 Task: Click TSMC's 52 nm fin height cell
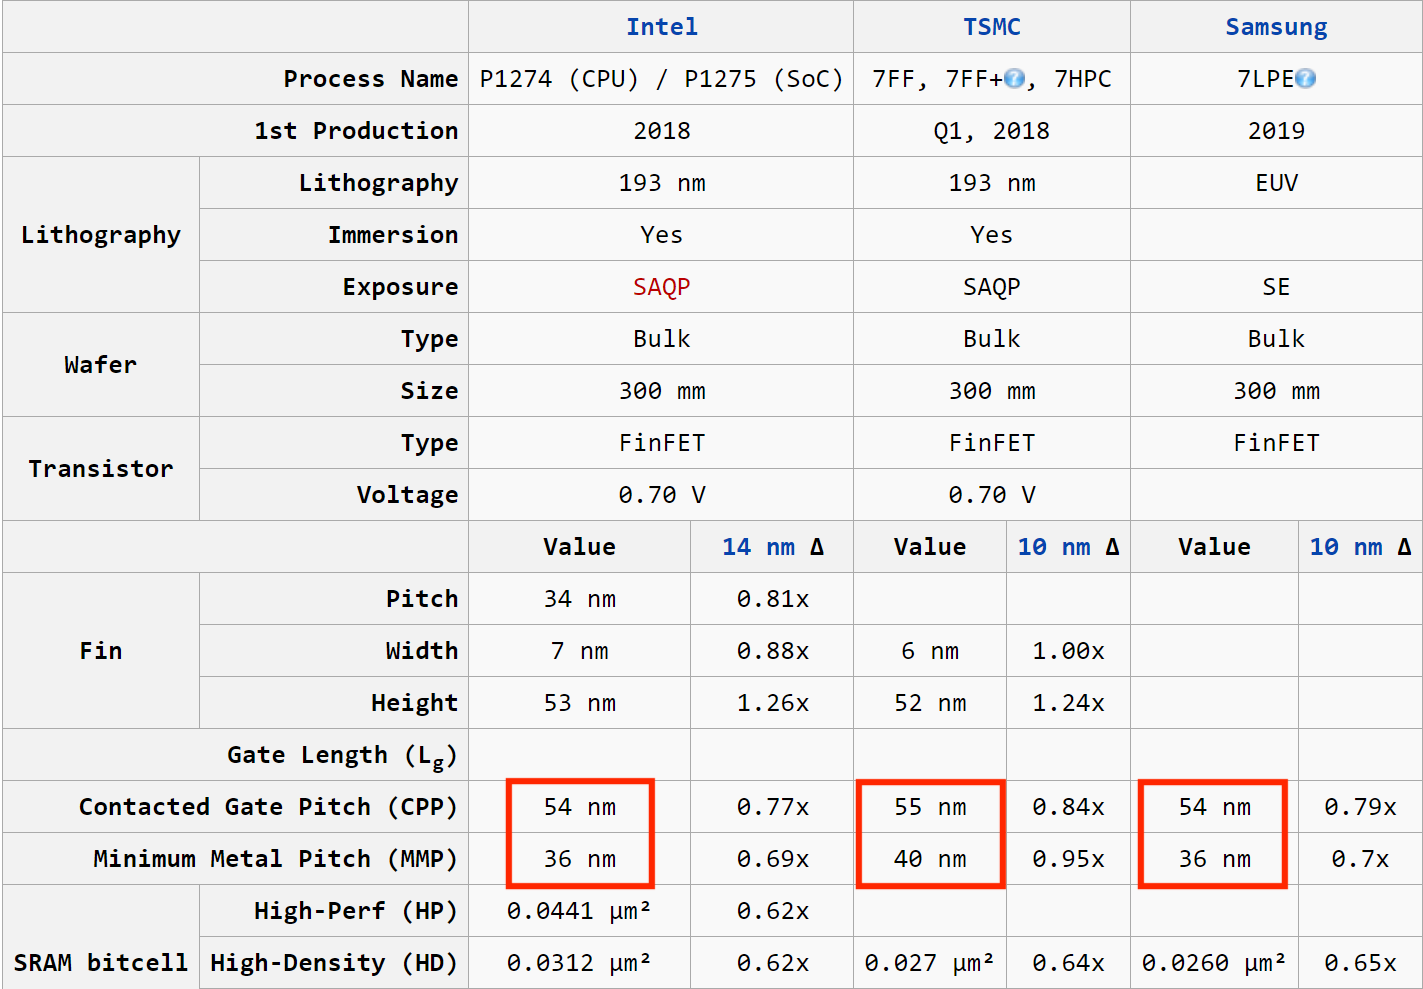coord(930,703)
